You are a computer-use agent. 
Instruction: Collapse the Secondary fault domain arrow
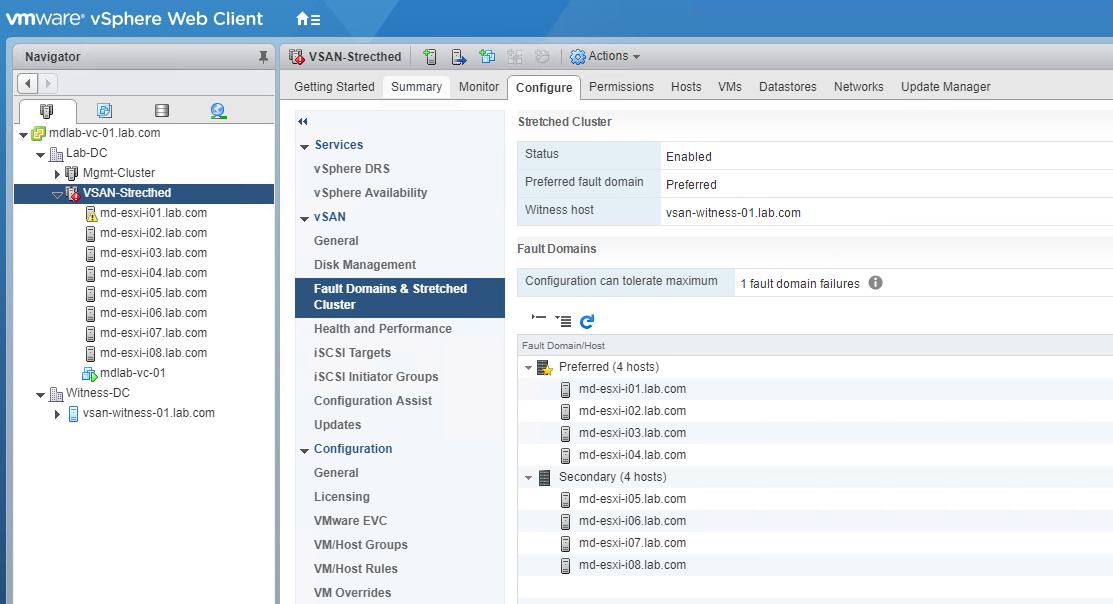528,478
